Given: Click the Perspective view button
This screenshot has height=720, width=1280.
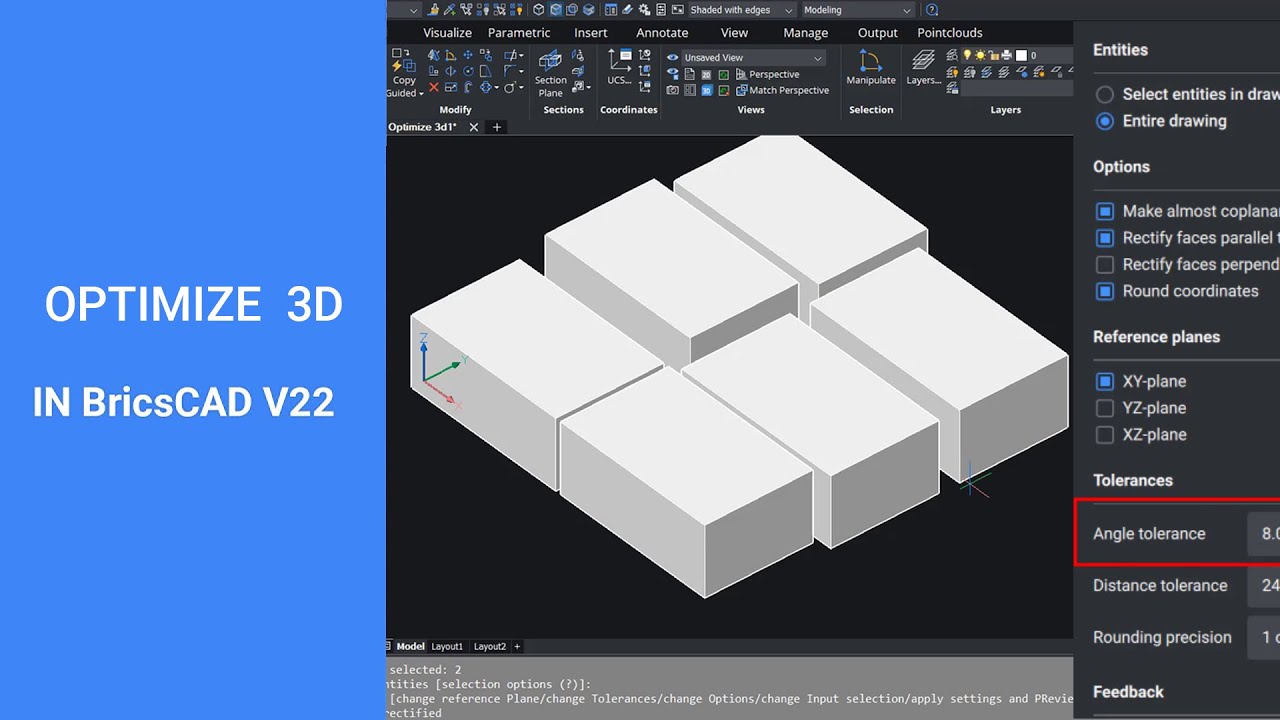Looking at the screenshot, I should click(768, 74).
